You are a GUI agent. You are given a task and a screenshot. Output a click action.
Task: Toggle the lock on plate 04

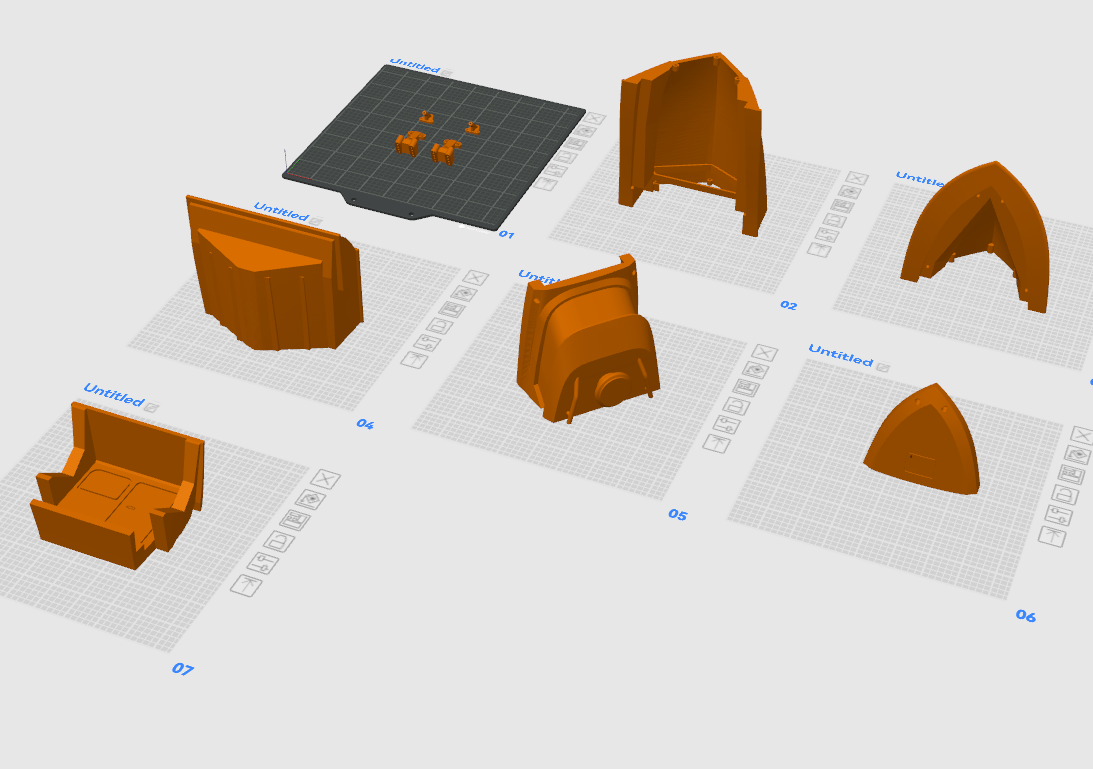(x=440, y=326)
